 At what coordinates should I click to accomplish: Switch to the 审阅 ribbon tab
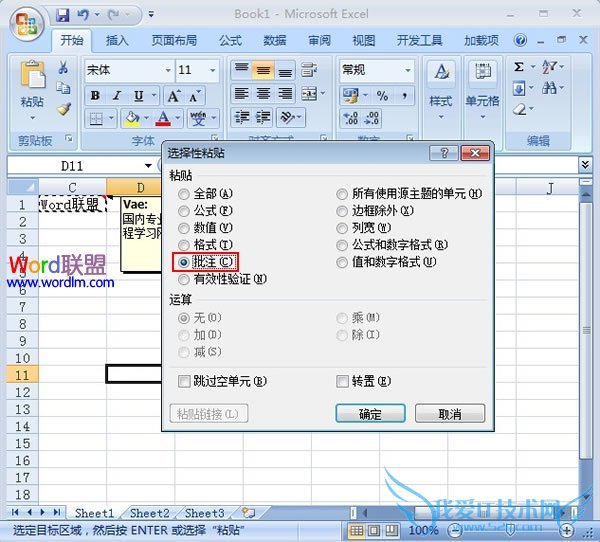(320, 40)
